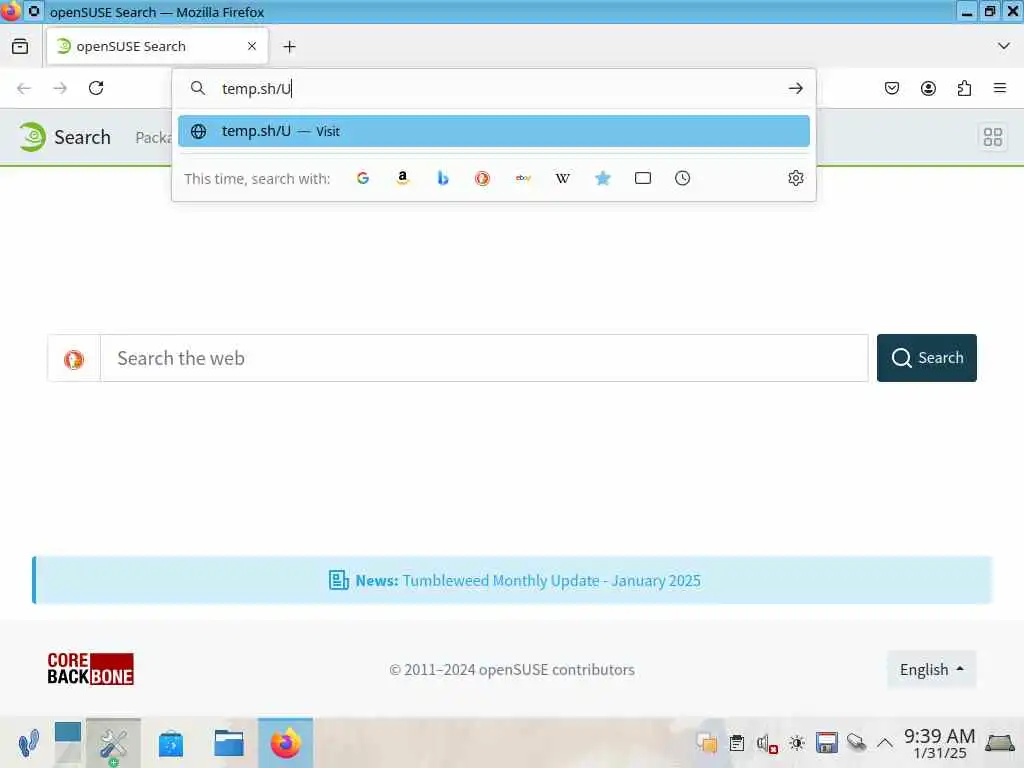This screenshot has width=1024, height=768.
Task: Open the virtual desktop pager
Action: click(68, 743)
